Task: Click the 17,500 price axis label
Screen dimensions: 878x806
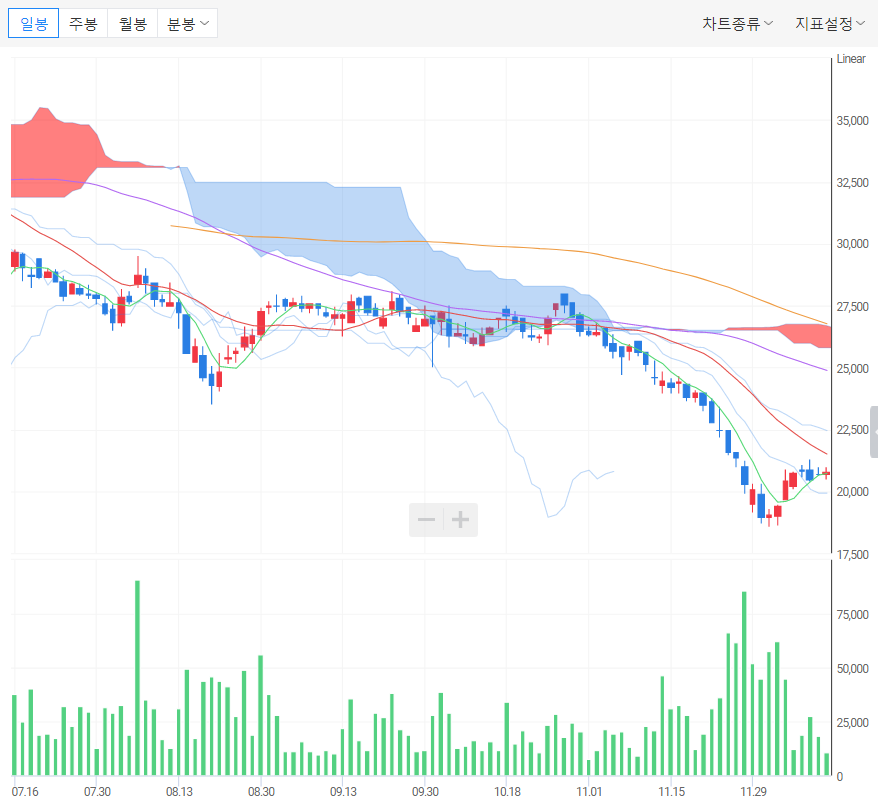Action: [x=852, y=555]
